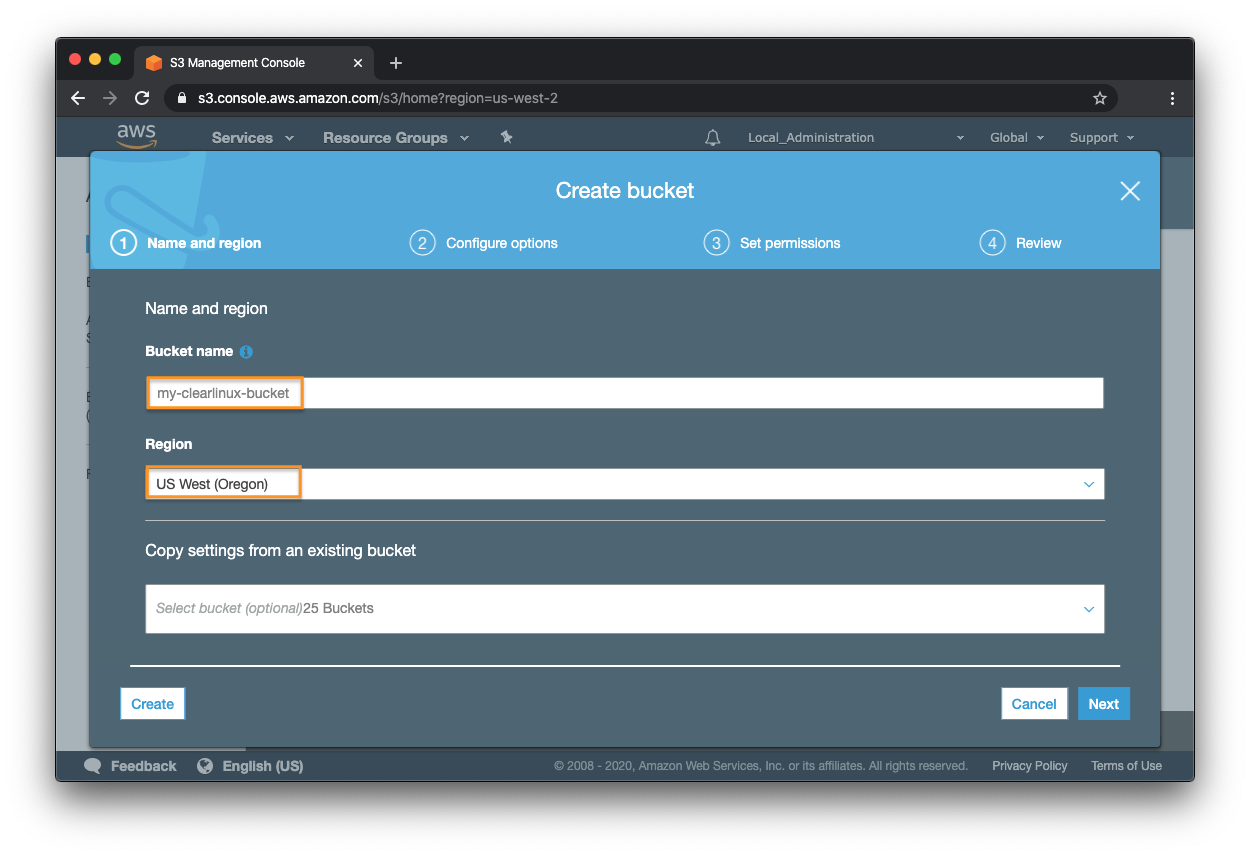Click the Feedback speech bubble icon
Viewport: 1250px width, 855px height.
click(93, 766)
